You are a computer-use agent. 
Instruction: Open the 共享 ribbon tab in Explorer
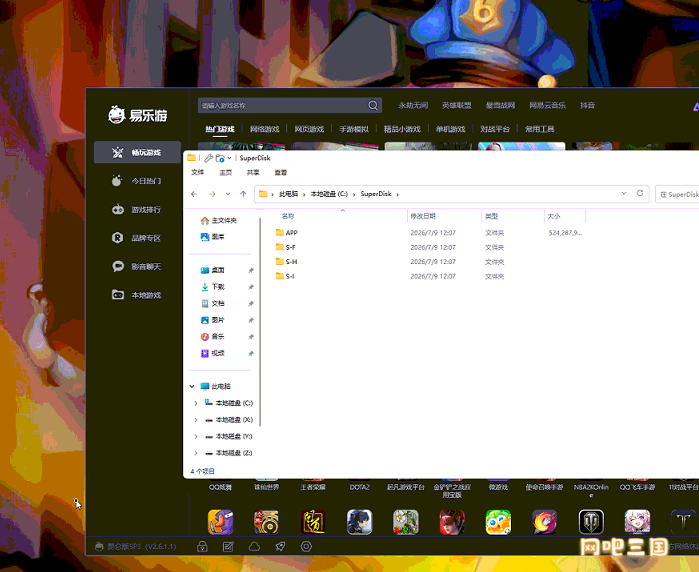253,173
